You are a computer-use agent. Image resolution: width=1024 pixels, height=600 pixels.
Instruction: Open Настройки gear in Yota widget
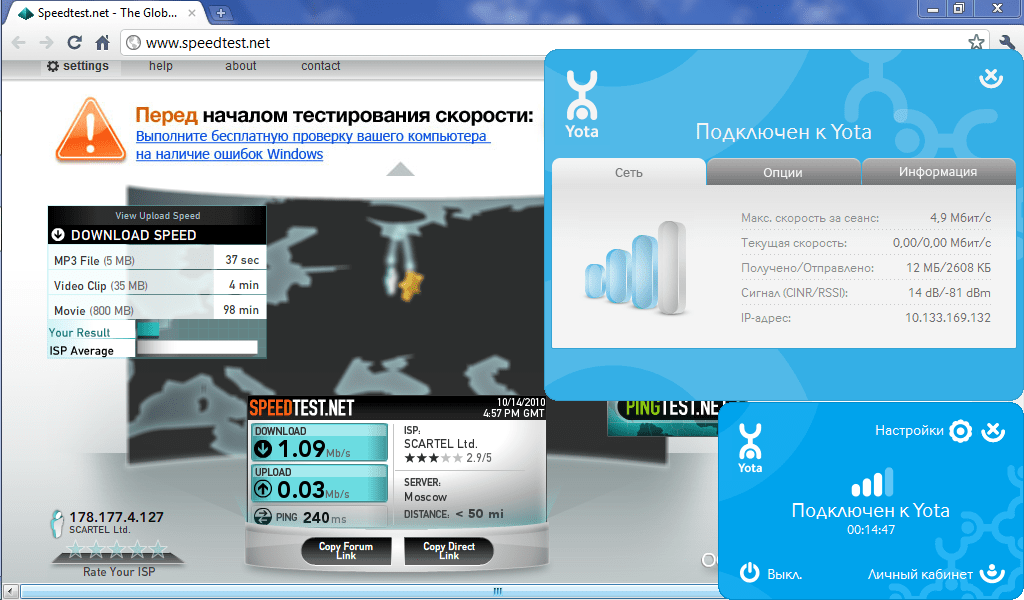pos(960,431)
